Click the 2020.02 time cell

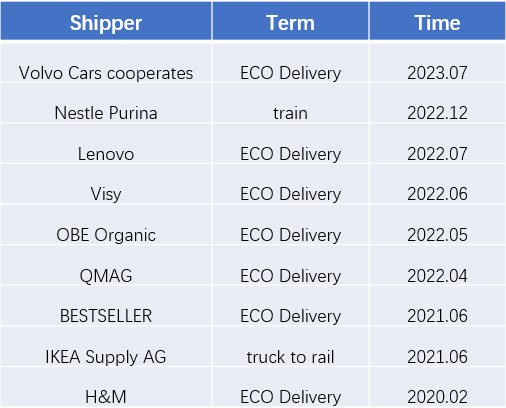pyautogui.click(x=437, y=387)
